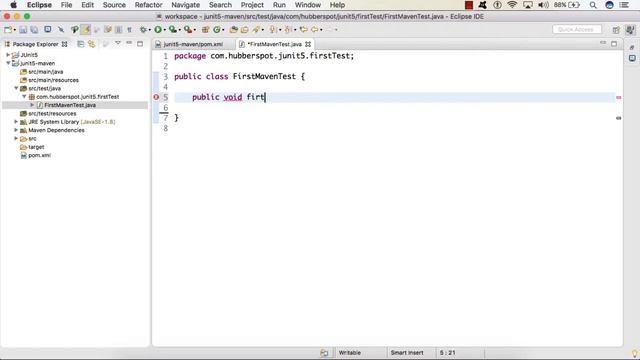Screen dimensions: 640x360
Task: Click the Search flashlight icon
Action: 256,29
